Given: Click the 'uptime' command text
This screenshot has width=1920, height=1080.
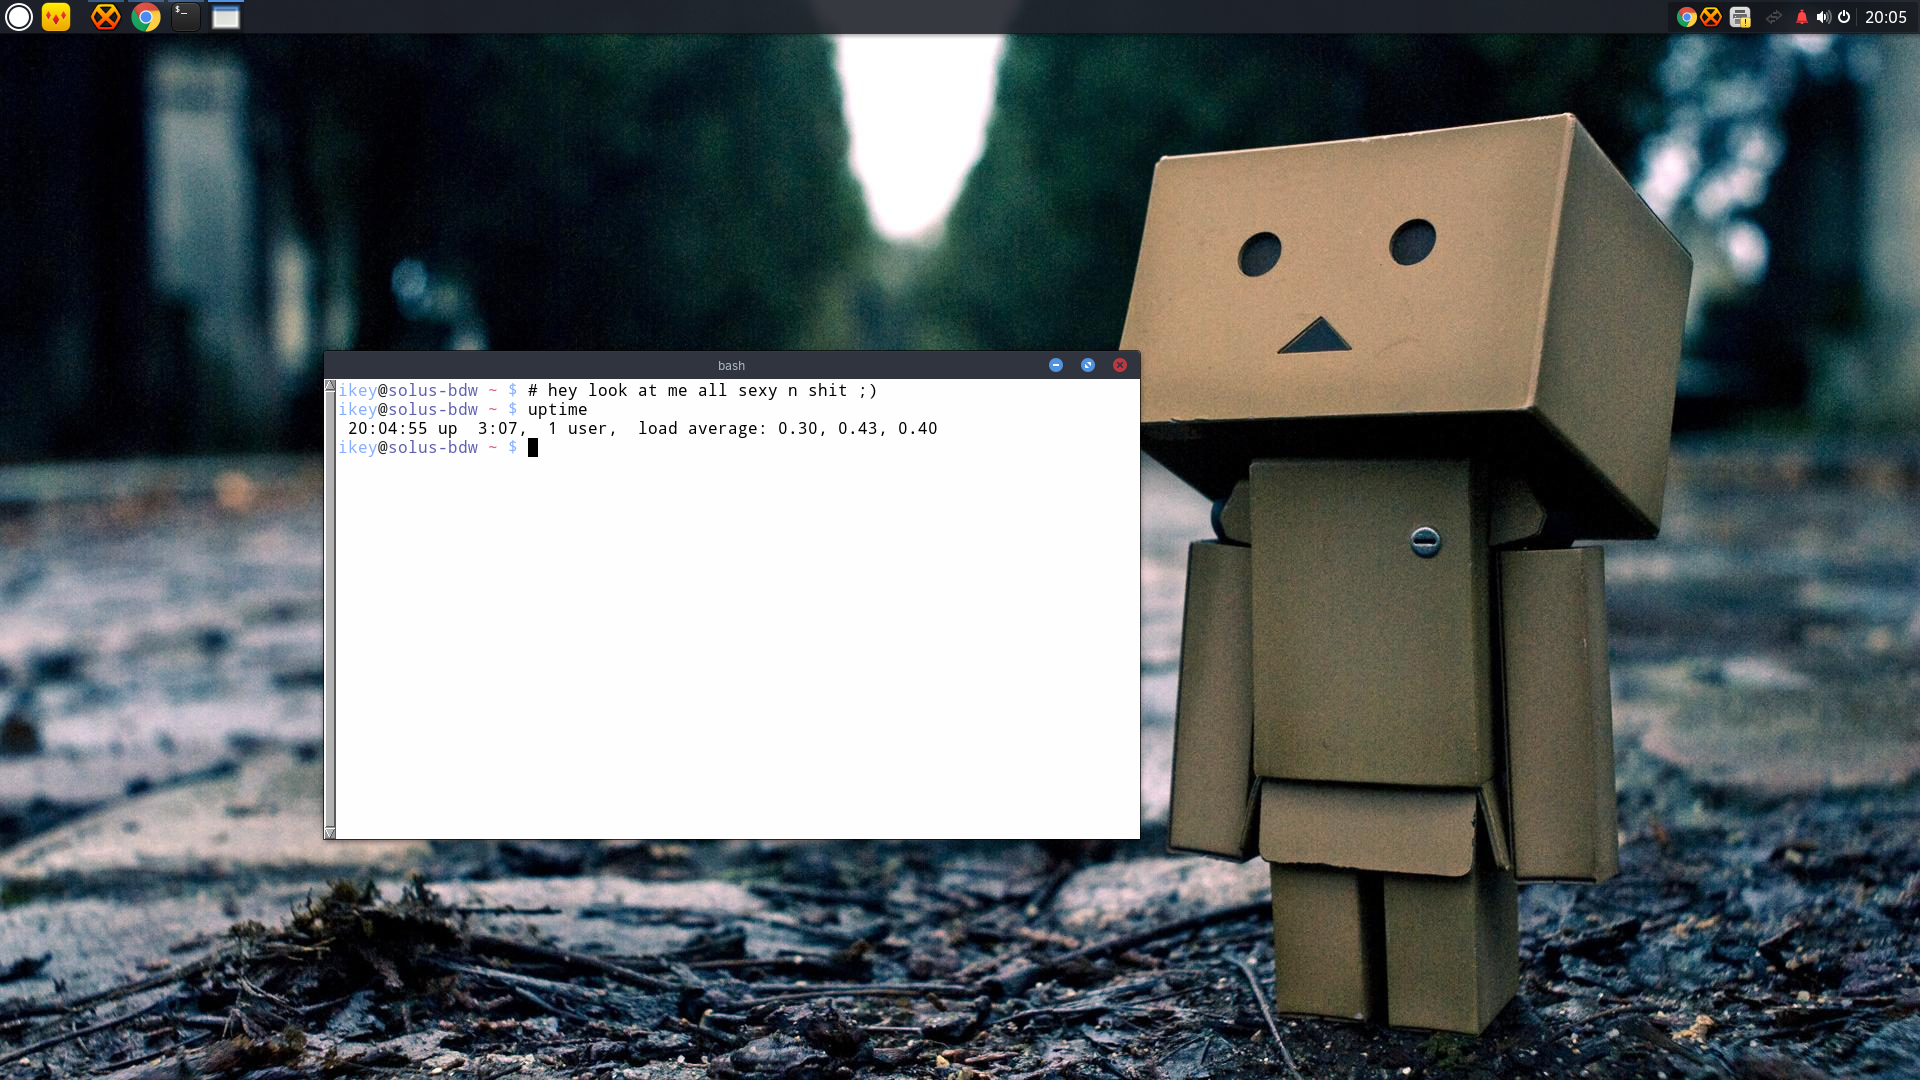Looking at the screenshot, I should click(557, 410).
